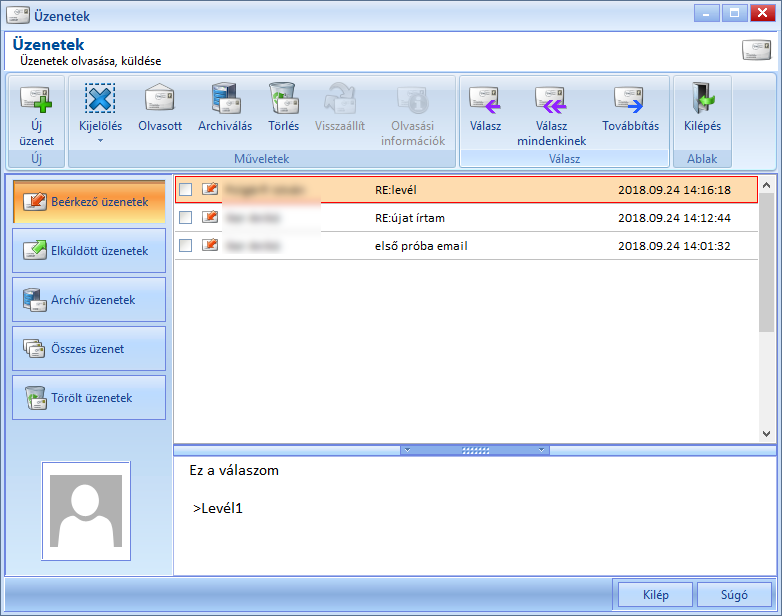The height and width of the screenshot is (616, 782).
Task: Mark message as read with Olvasott
Action: click(160, 108)
